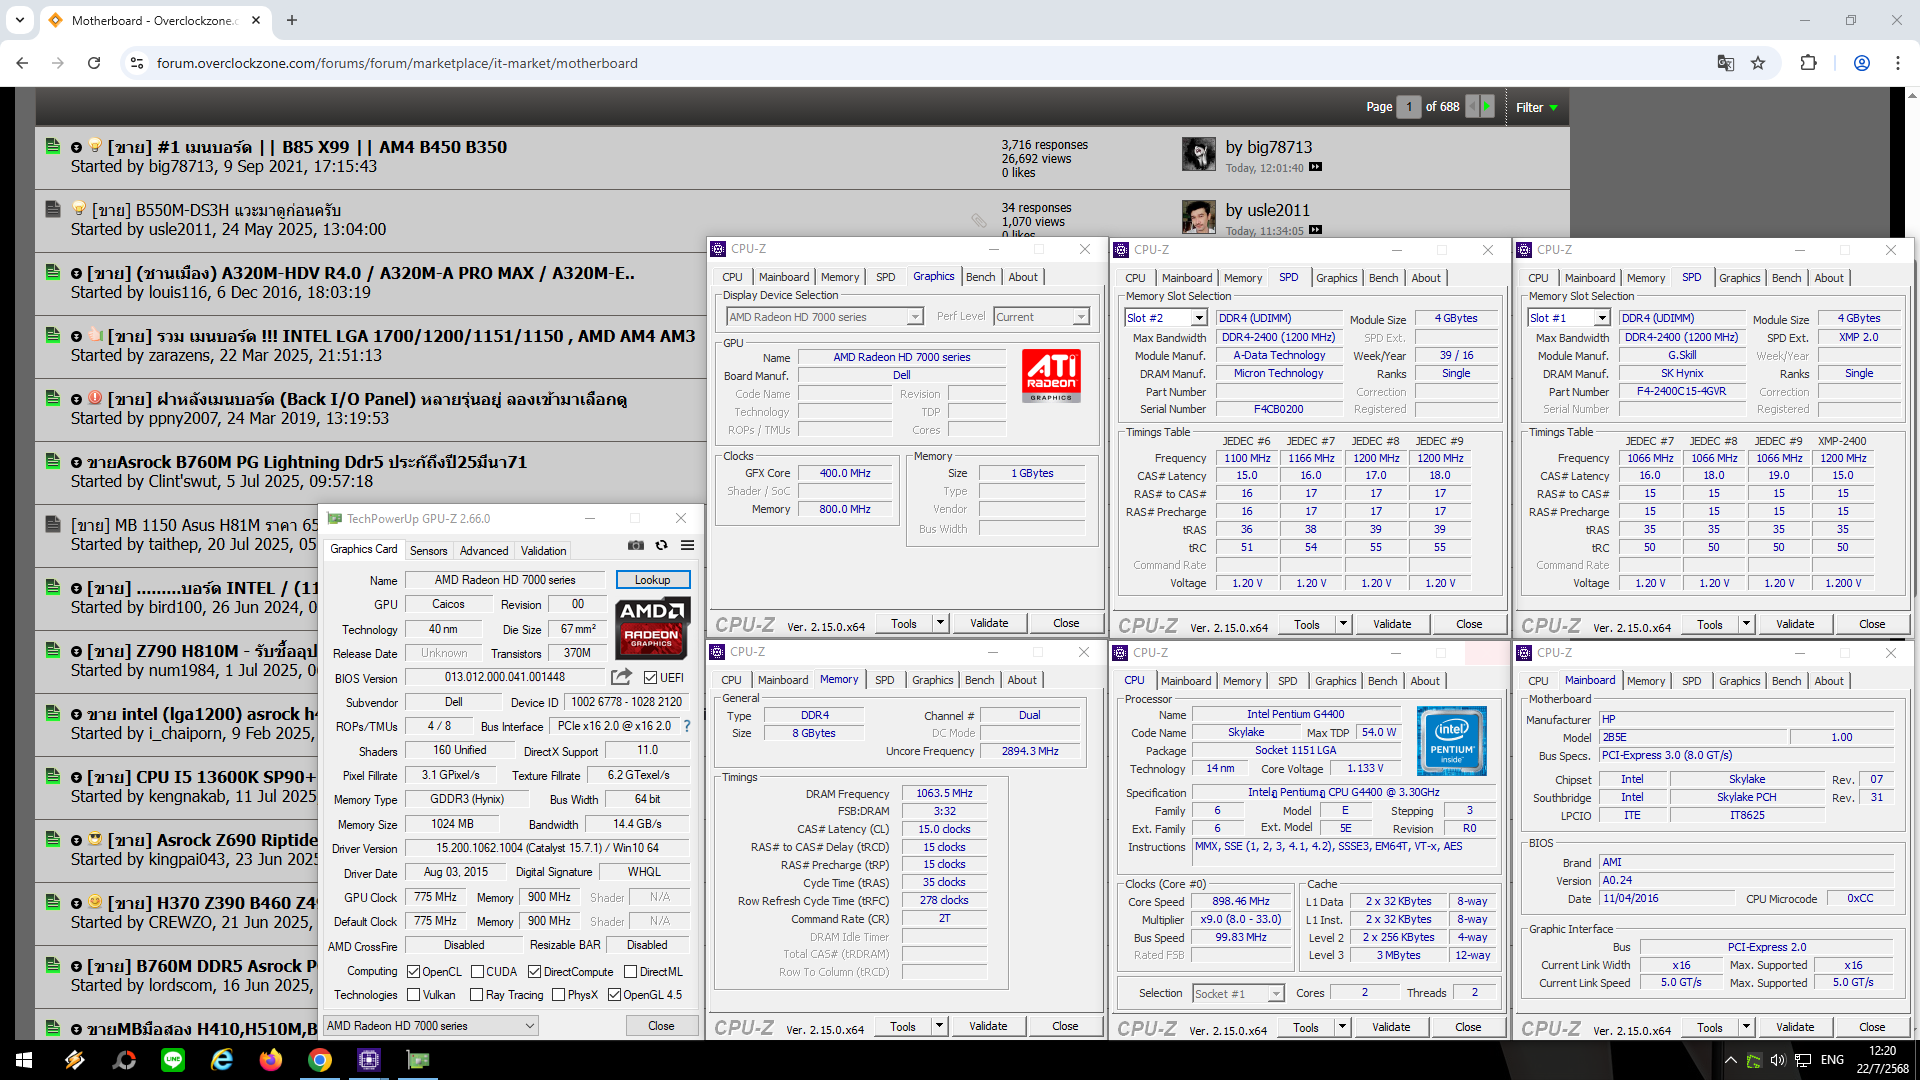1920x1080 pixels.
Task: Click BIOS export share icon
Action: point(621,677)
